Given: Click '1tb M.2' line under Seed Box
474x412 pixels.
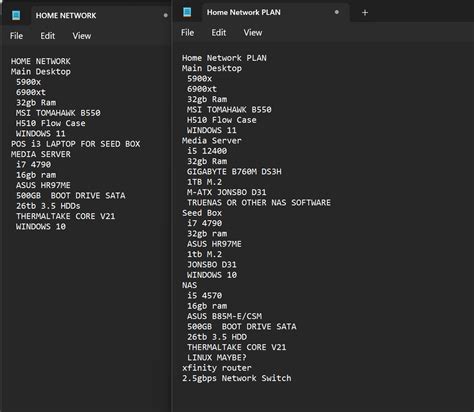Looking at the screenshot, I should (204, 254).
